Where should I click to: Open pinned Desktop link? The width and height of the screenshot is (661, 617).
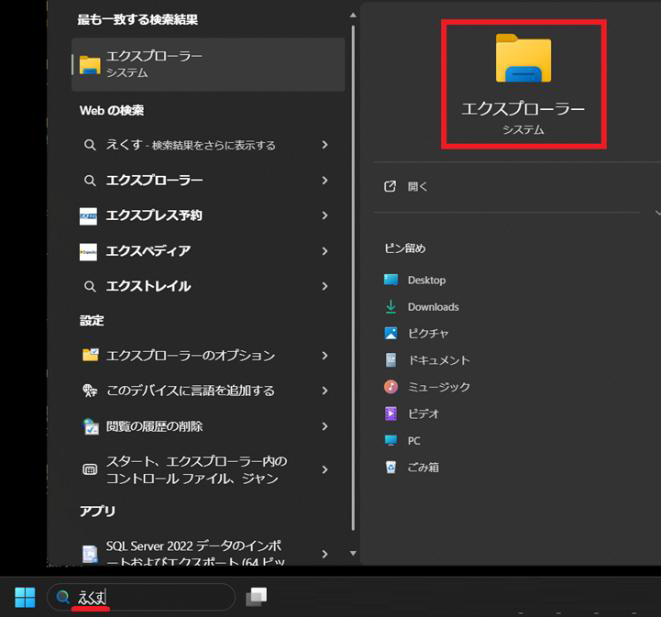coord(427,280)
